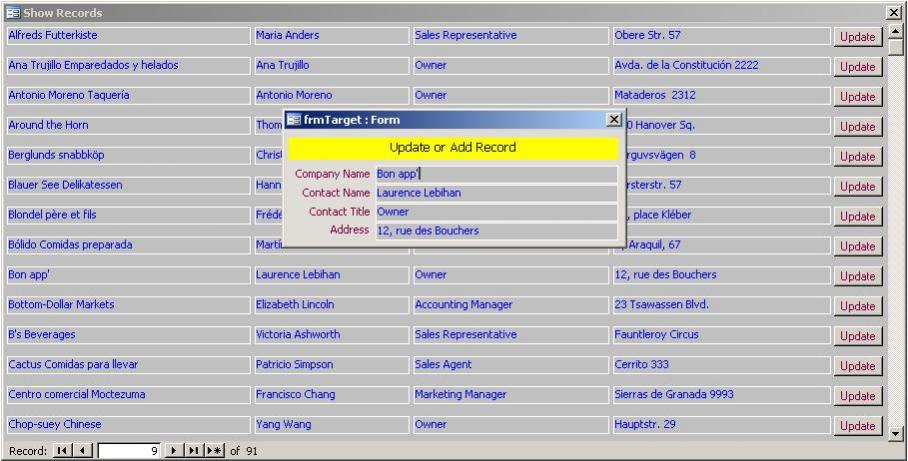The image size is (908, 461).
Task: Click Avda. de la Constitución 2222 cell
Action: [722, 65]
